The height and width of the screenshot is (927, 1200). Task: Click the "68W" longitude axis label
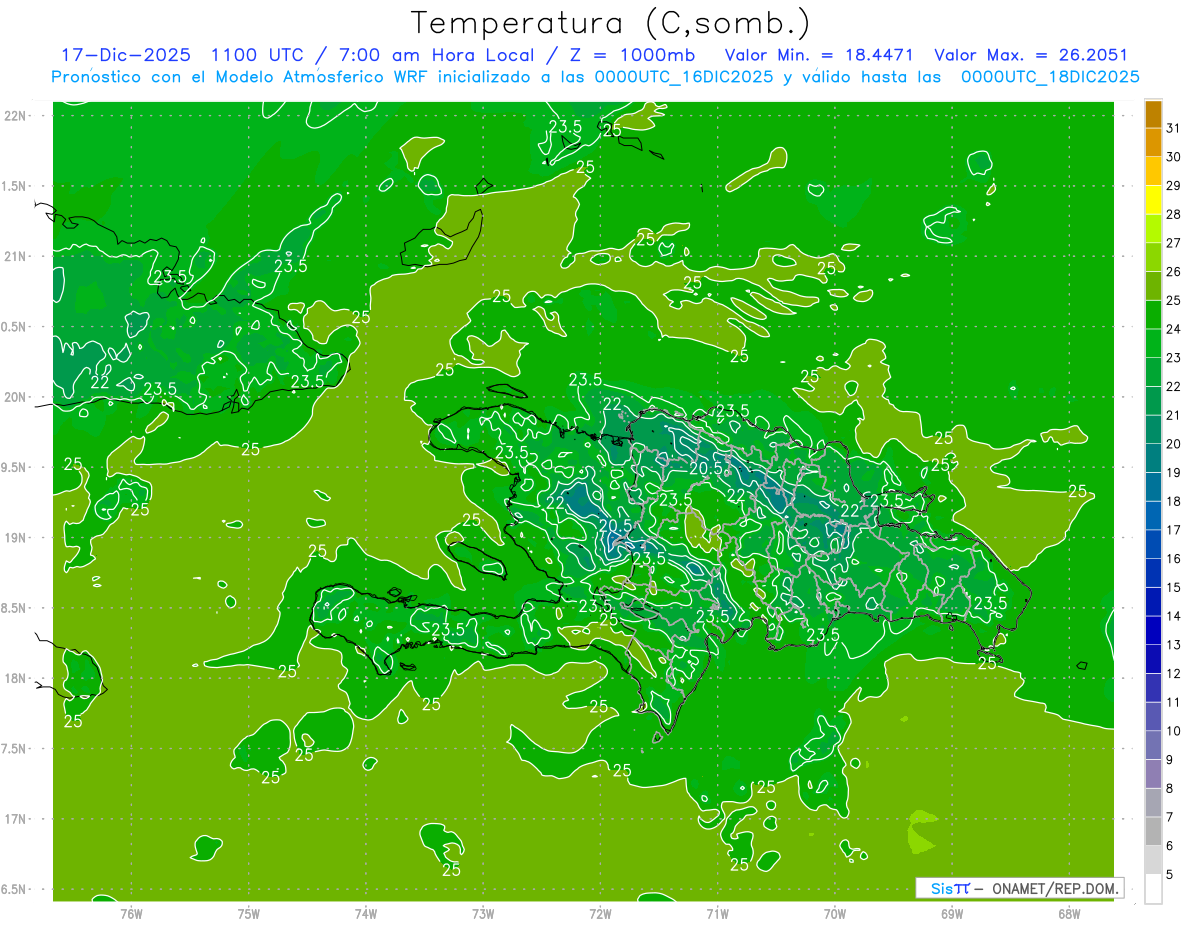(x=1069, y=915)
